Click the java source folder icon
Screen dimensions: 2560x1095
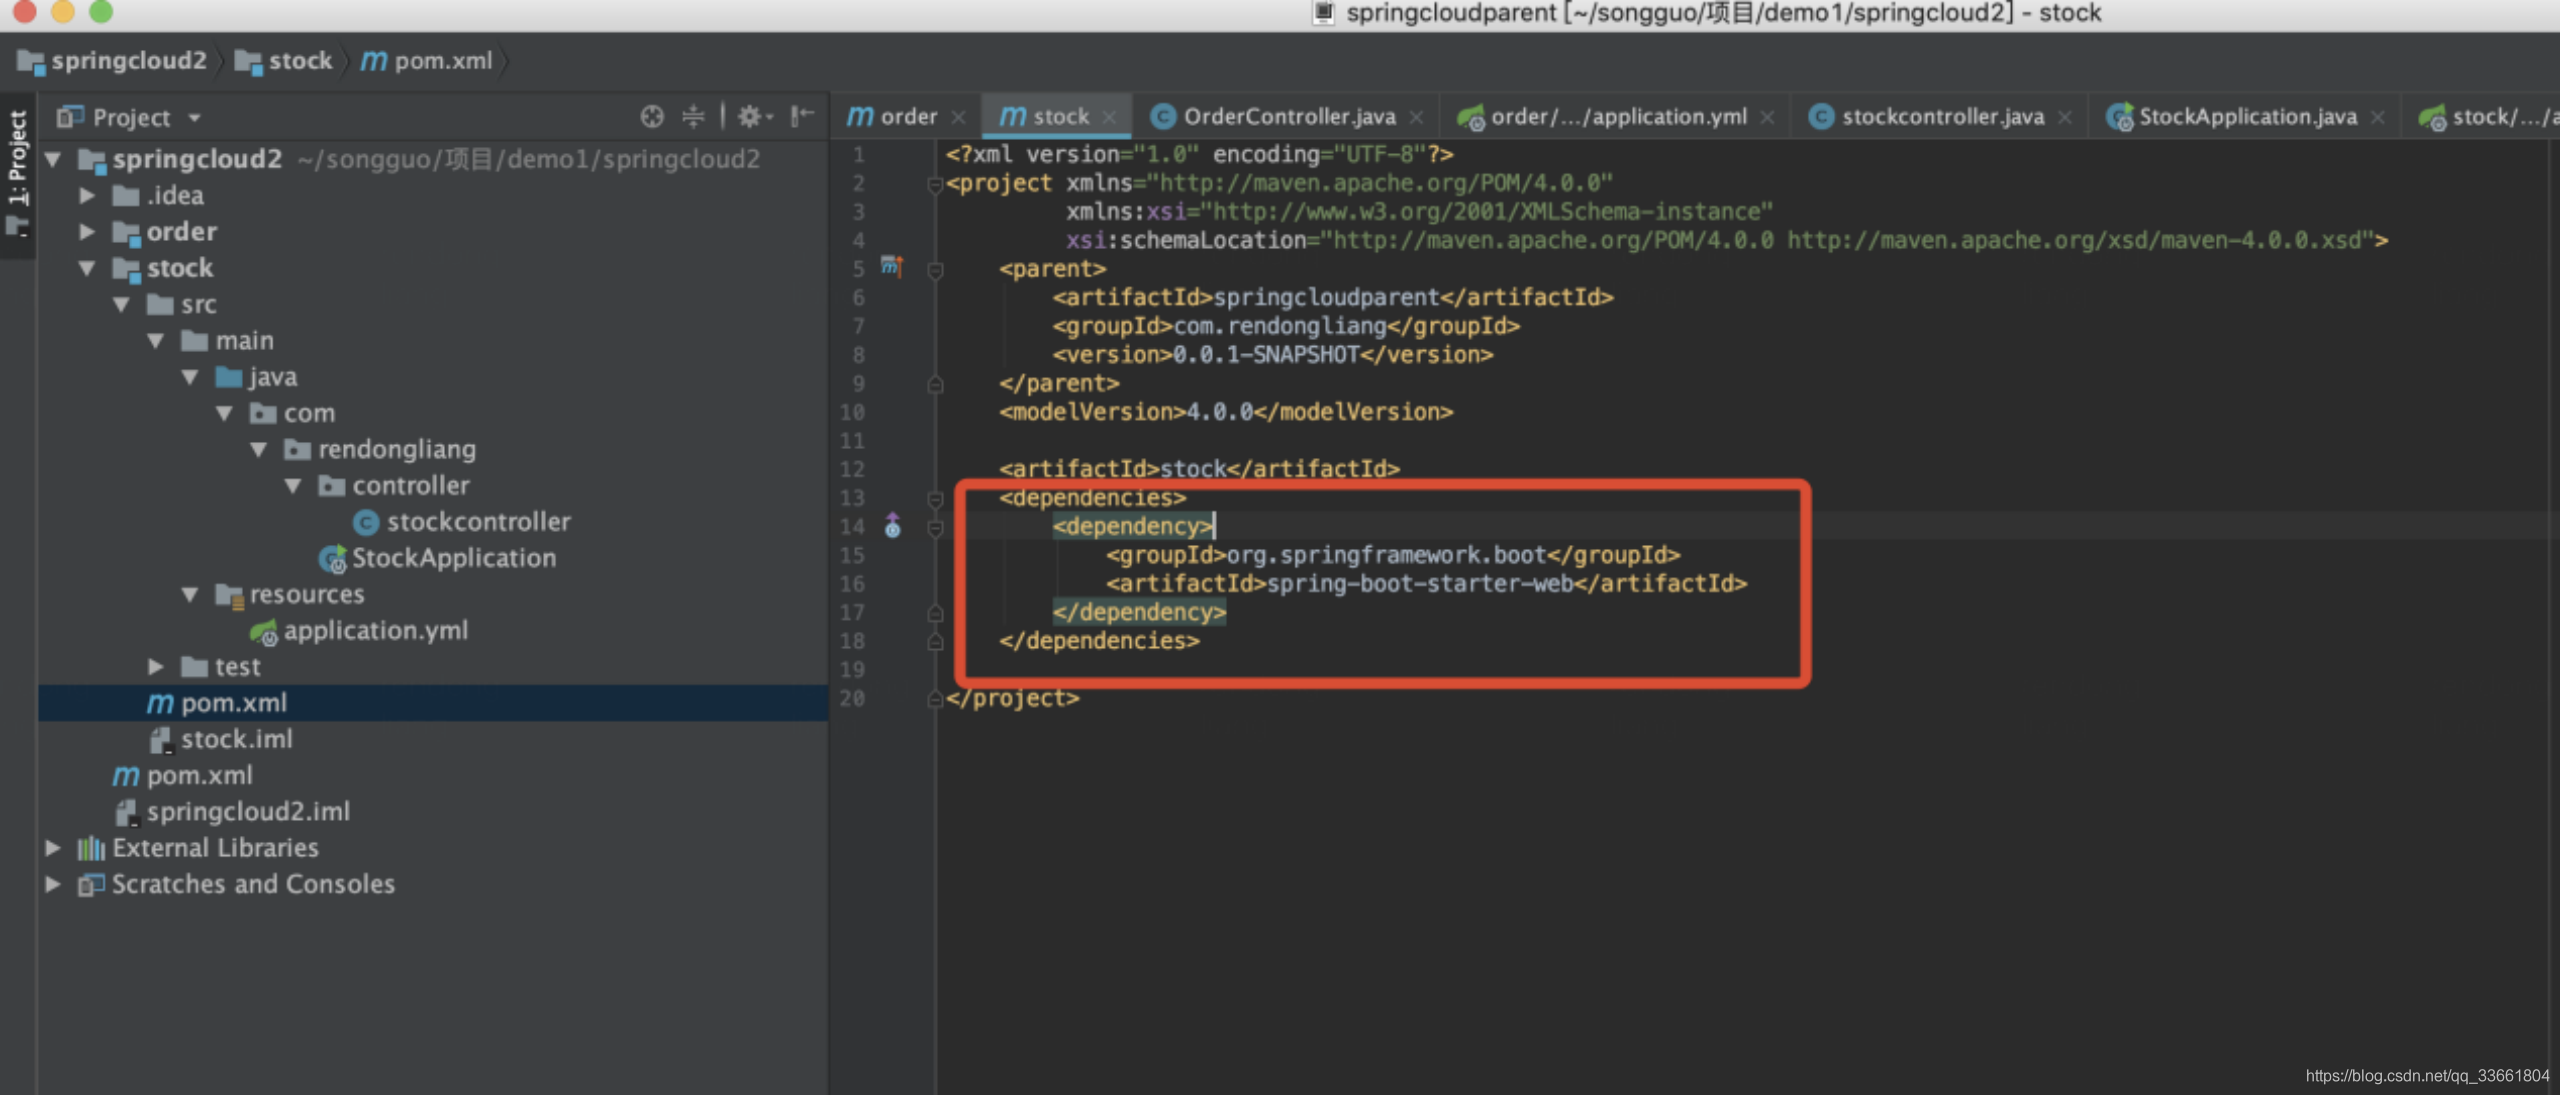coord(229,377)
